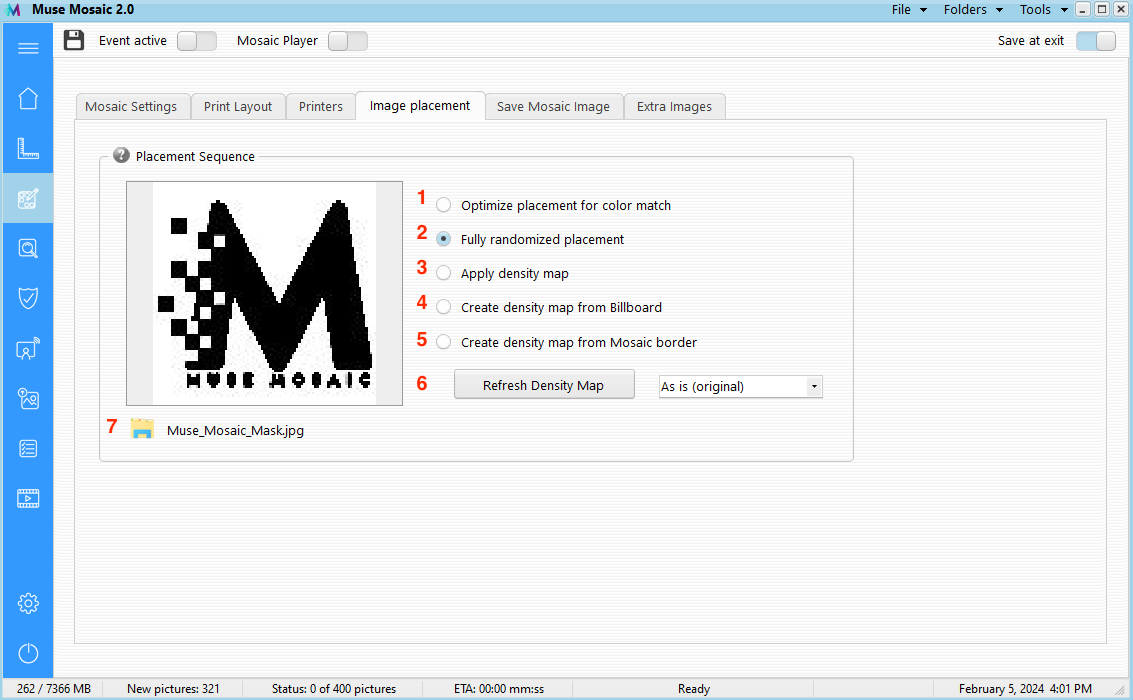This screenshot has width=1133, height=700.
Task: Go to the Home sidebar icon
Action: [x=28, y=98]
